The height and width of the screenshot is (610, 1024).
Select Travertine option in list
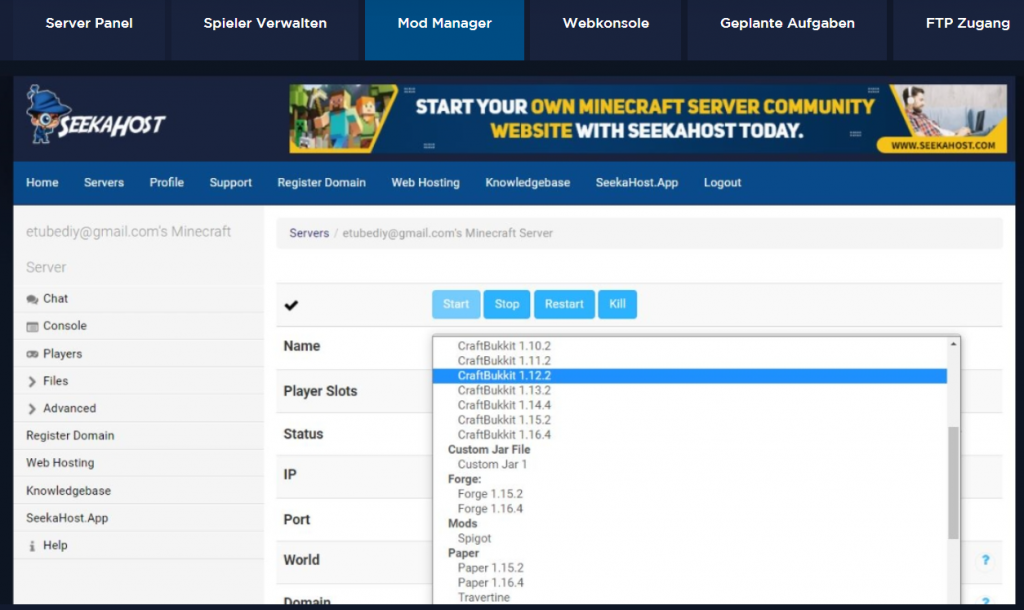coord(484,598)
